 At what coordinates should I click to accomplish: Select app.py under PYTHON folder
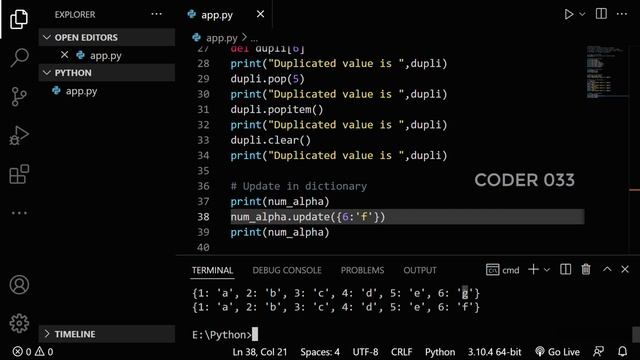tap(81, 91)
